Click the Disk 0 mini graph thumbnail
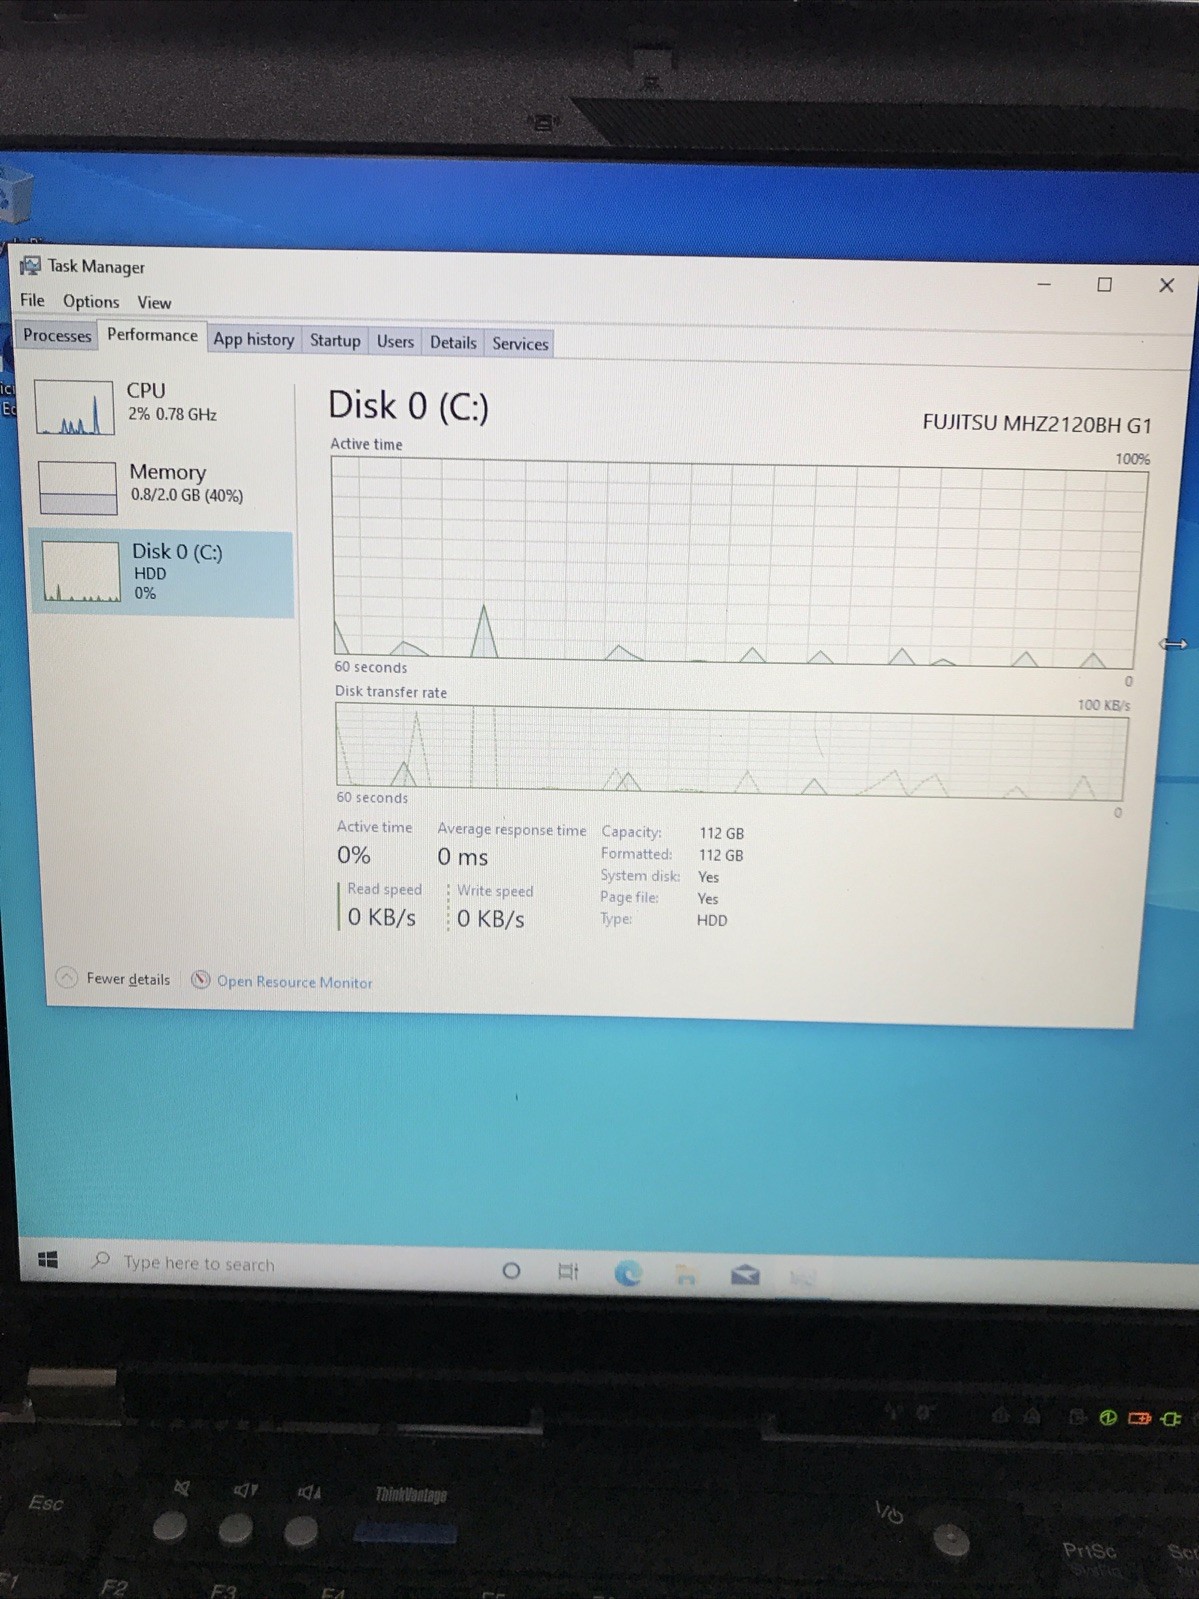This screenshot has width=1199, height=1599. pyautogui.click(x=81, y=573)
